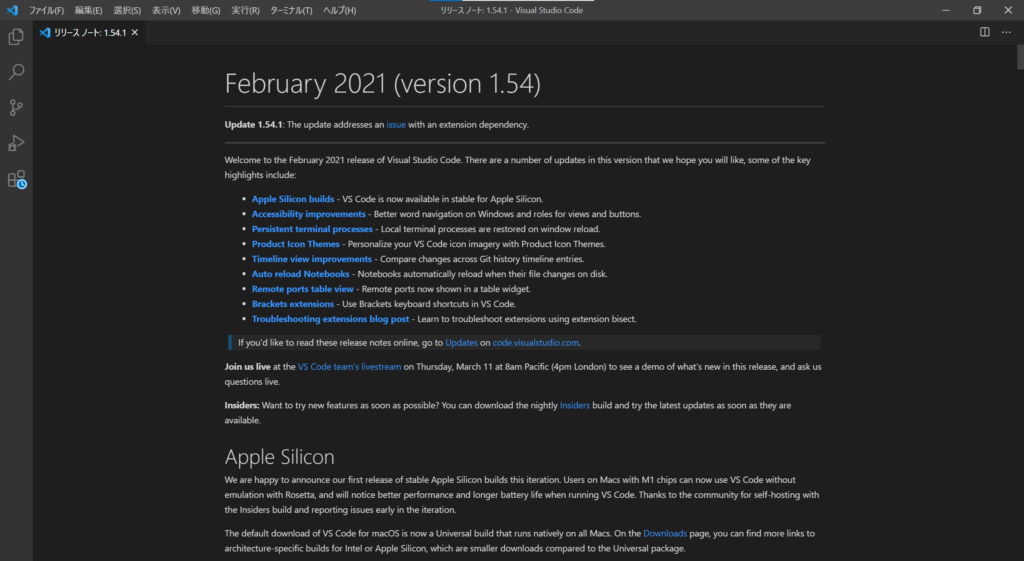This screenshot has height=561, width=1024.
Task: Open the 編集(E) menu
Action: coord(88,10)
